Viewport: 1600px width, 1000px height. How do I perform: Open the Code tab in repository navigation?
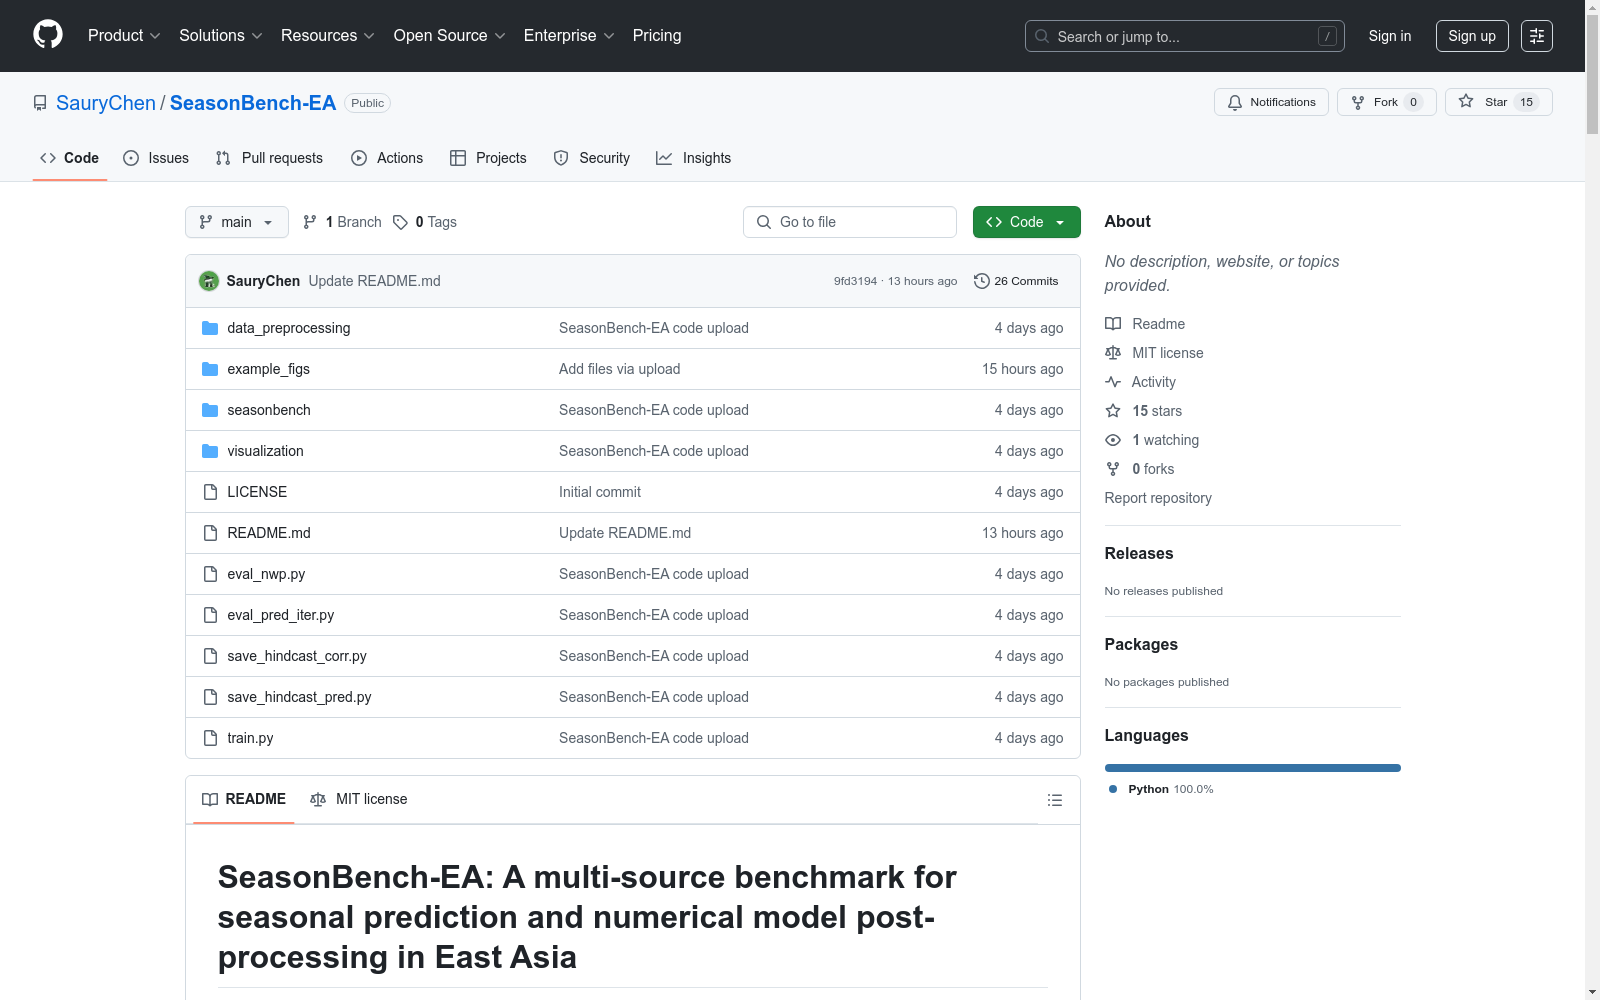[x=70, y=158]
